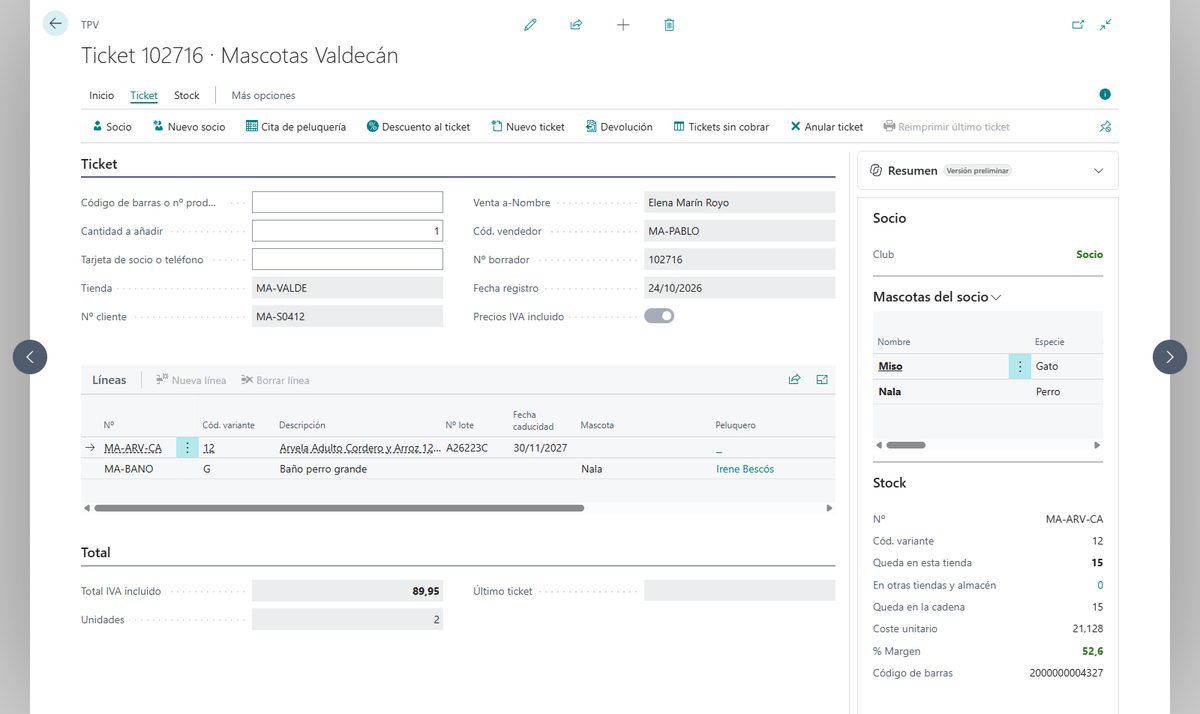Select the MA-BANO line number cell
The width and height of the screenshot is (1200, 714).
129,469
